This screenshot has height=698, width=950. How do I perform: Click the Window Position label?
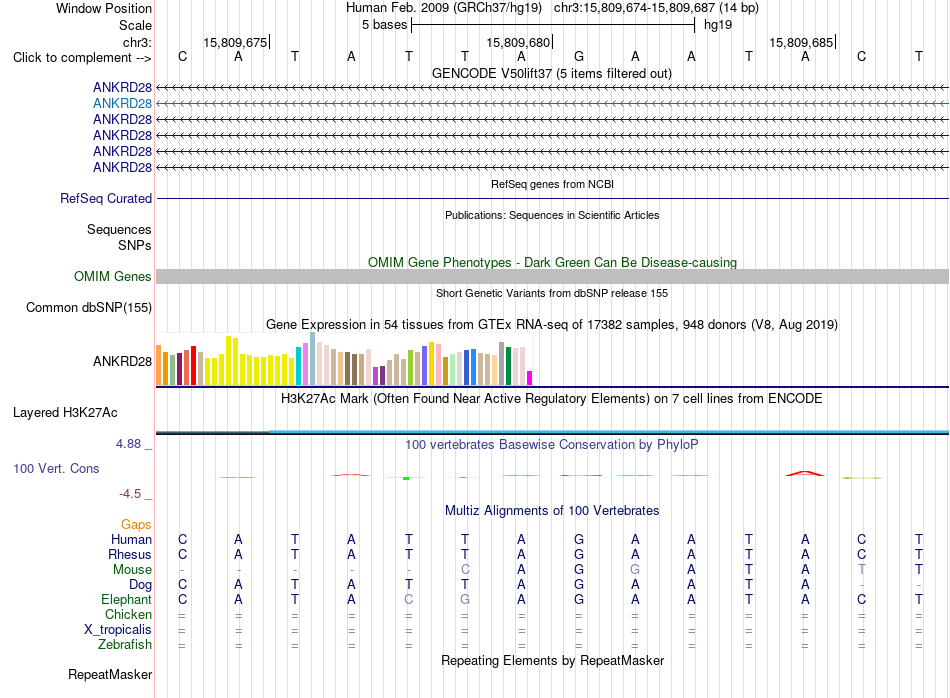pyautogui.click(x=104, y=8)
